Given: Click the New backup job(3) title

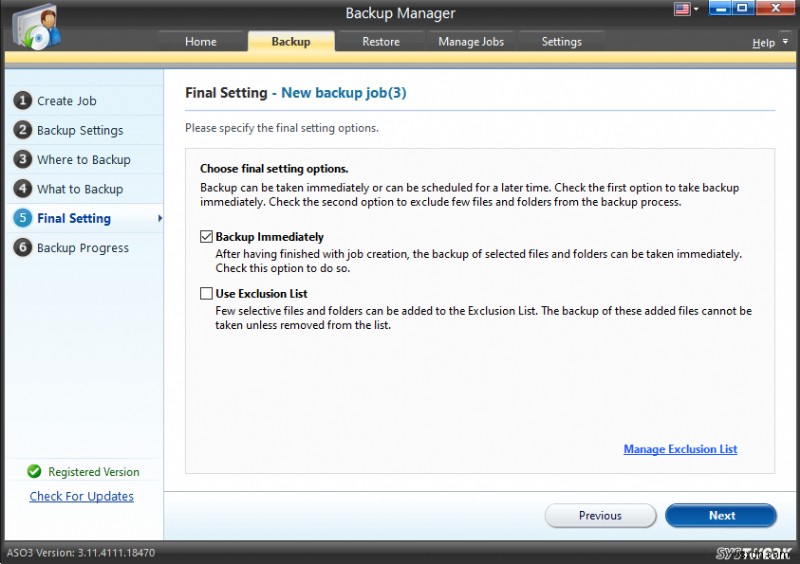Looking at the screenshot, I should [x=344, y=93].
